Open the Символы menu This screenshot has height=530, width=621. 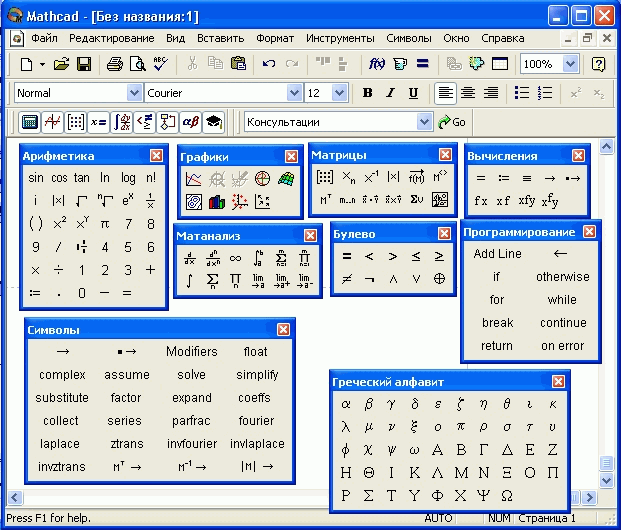point(409,38)
